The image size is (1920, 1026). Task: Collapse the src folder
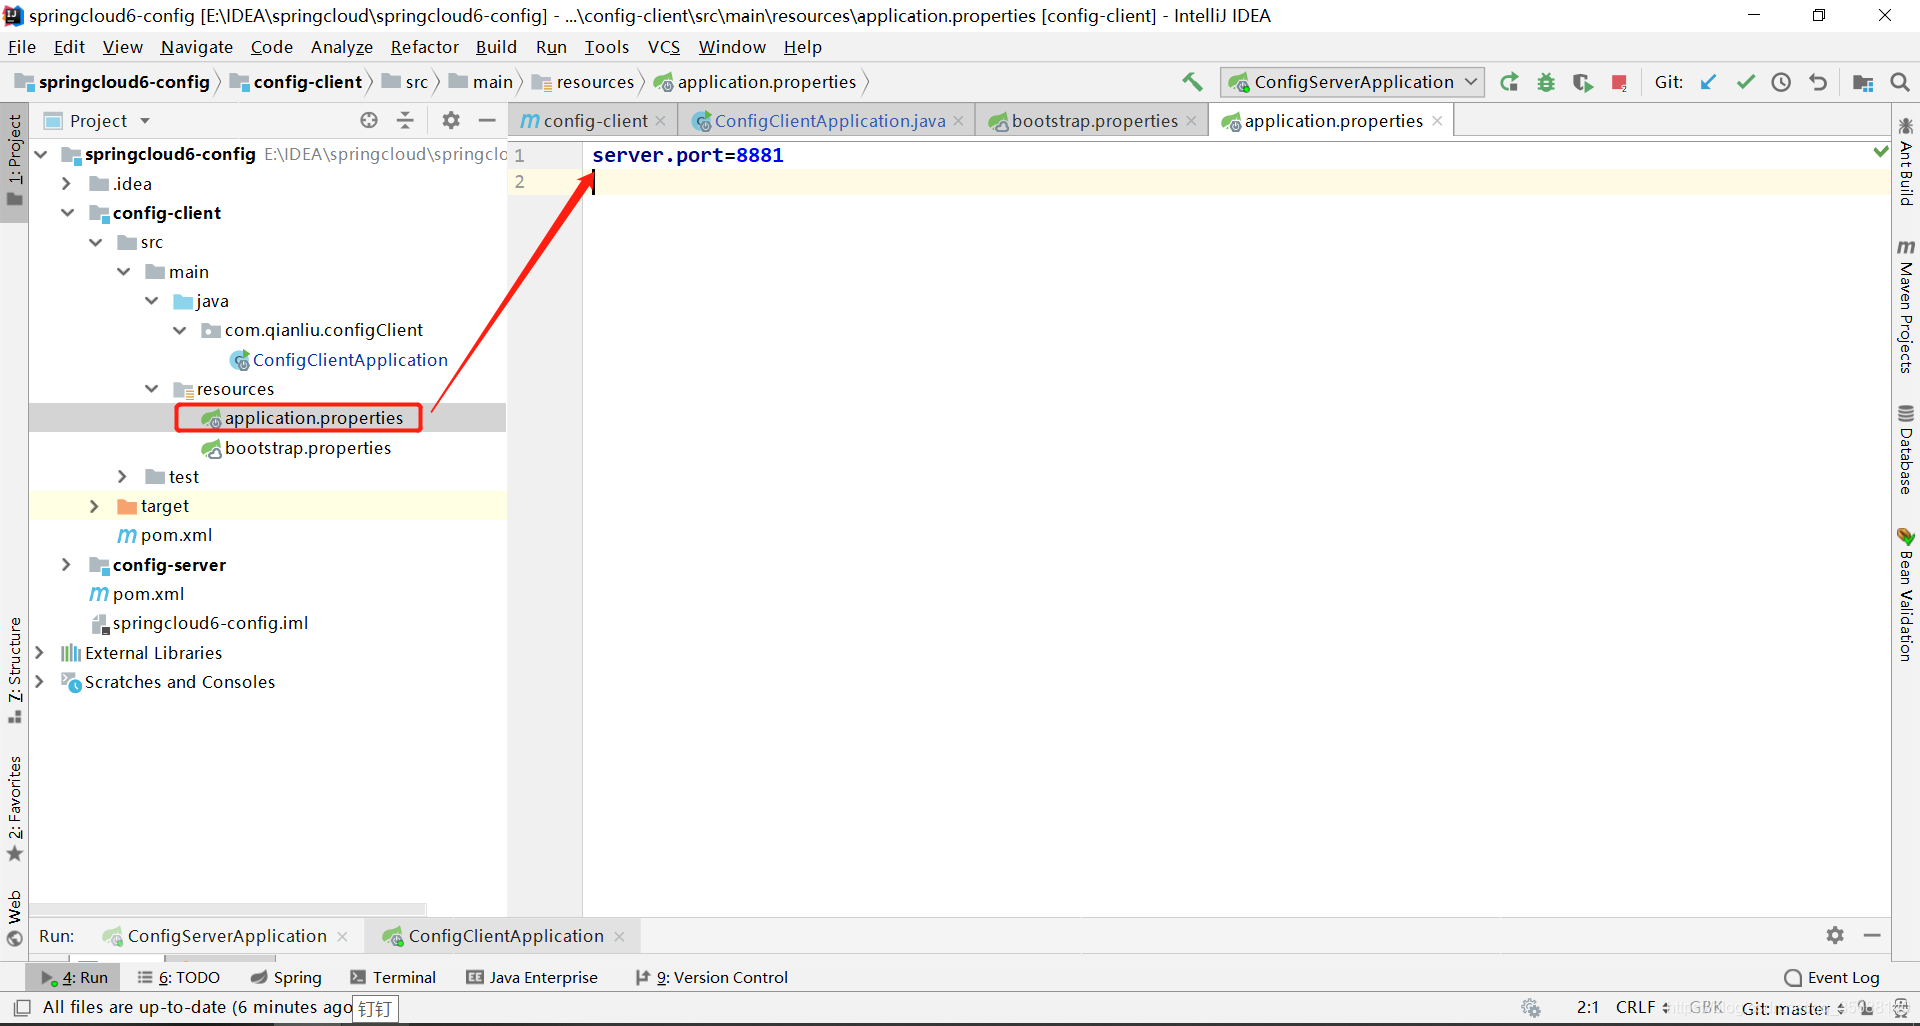(95, 242)
